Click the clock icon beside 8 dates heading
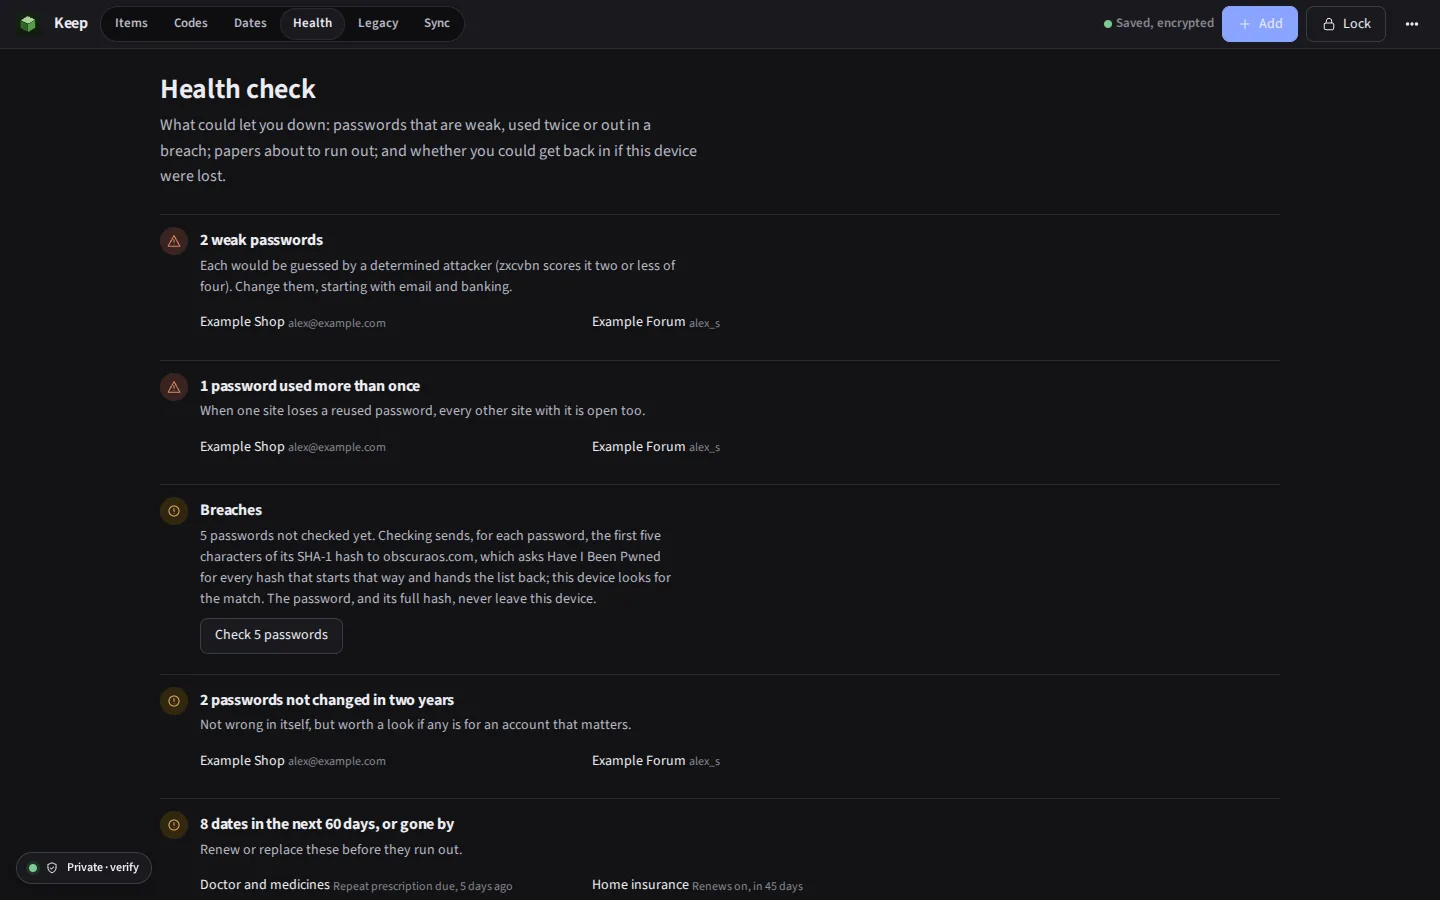Screen dimensions: 1440x900 coord(174,825)
